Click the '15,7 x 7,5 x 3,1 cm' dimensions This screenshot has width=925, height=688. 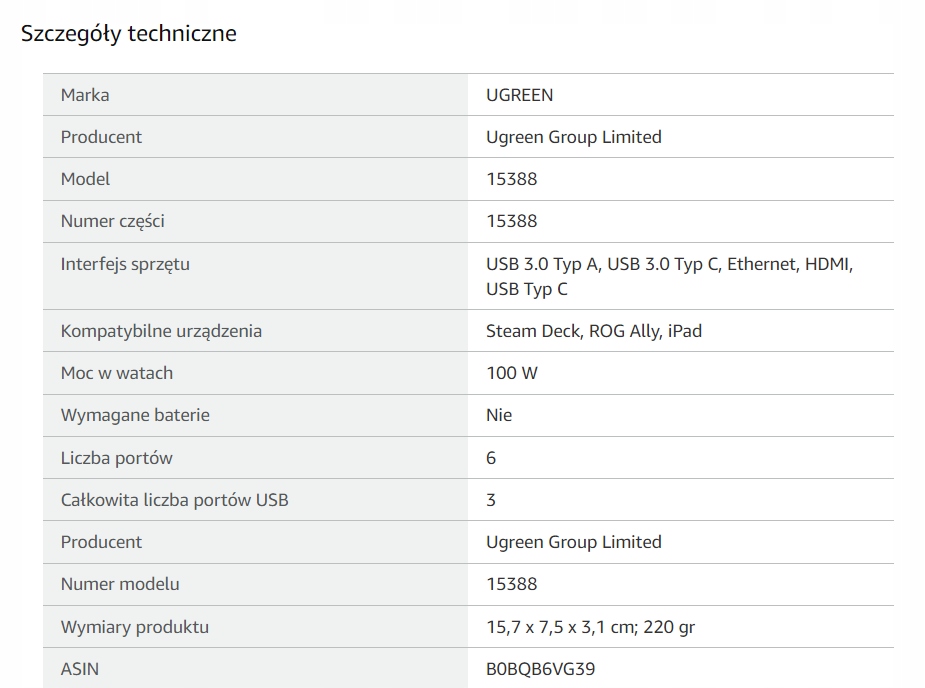558,627
